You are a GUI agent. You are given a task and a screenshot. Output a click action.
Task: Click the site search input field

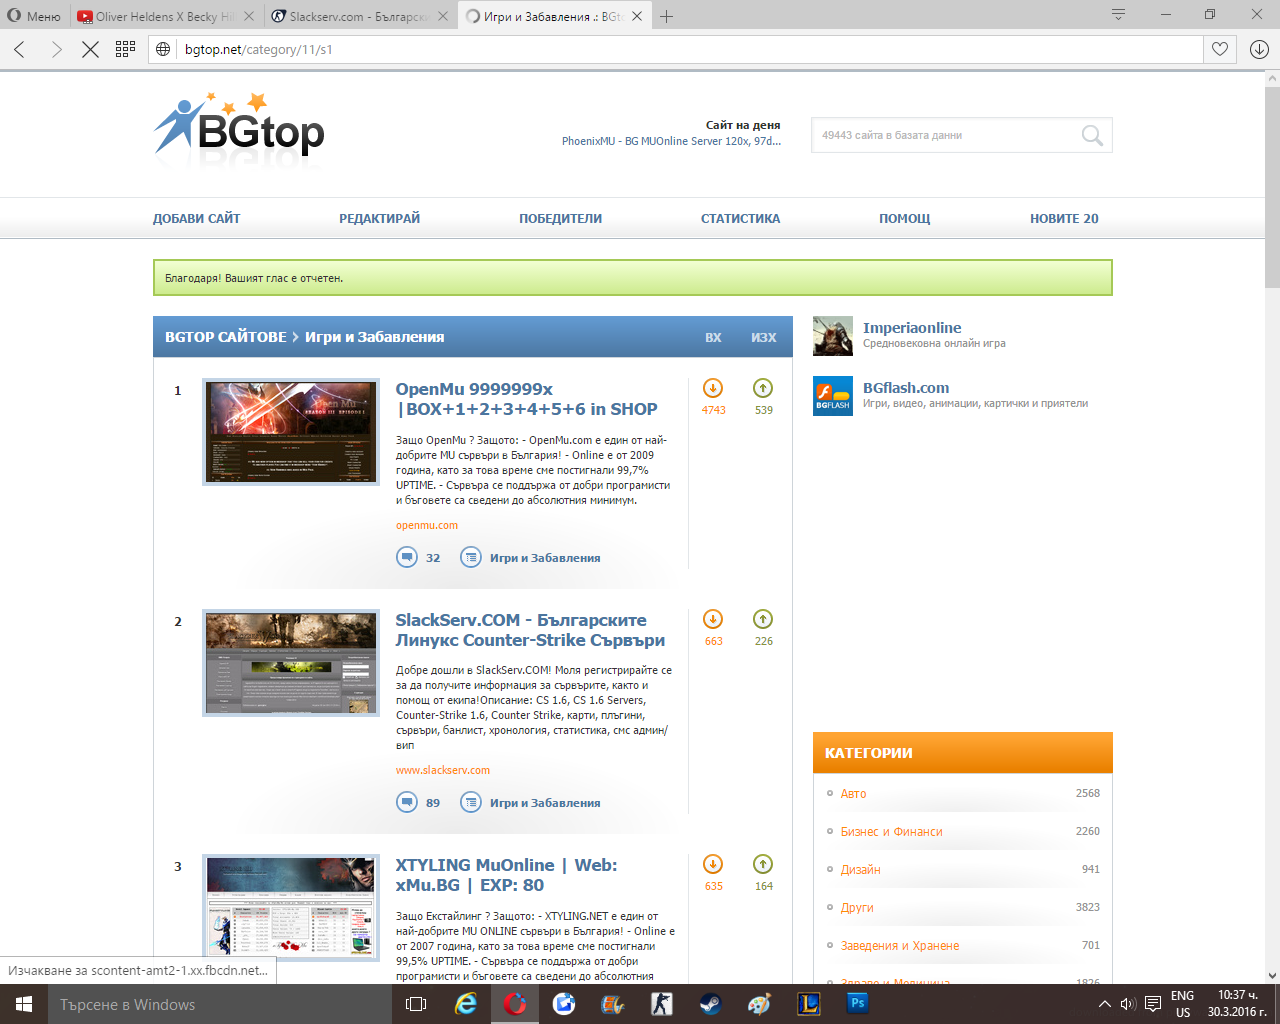(x=945, y=135)
